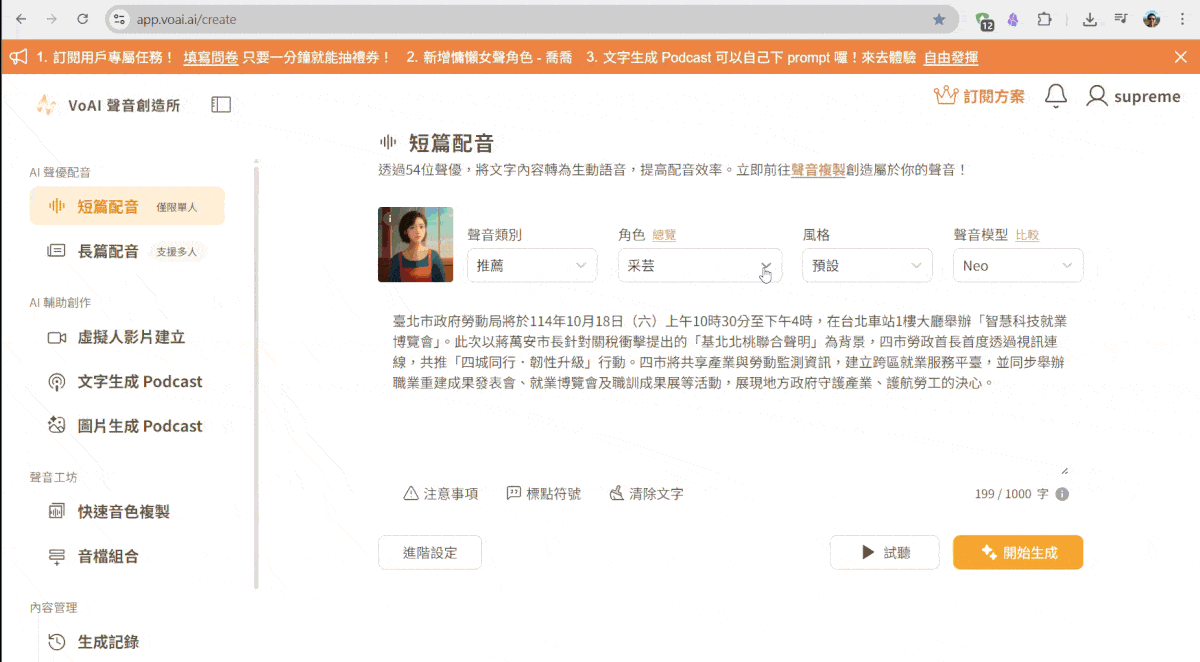Open 注意事項 notes
The height and width of the screenshot is (662, 1200).
[440, 493]
